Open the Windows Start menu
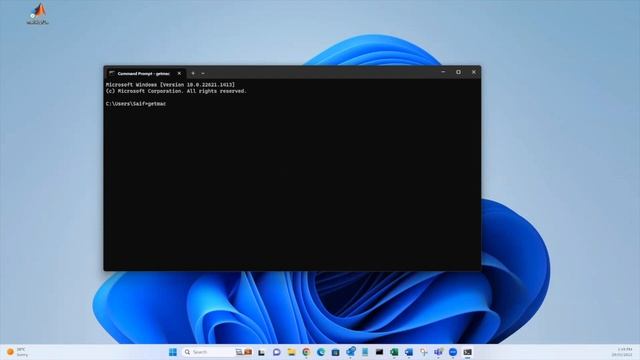 pos(173,352)
